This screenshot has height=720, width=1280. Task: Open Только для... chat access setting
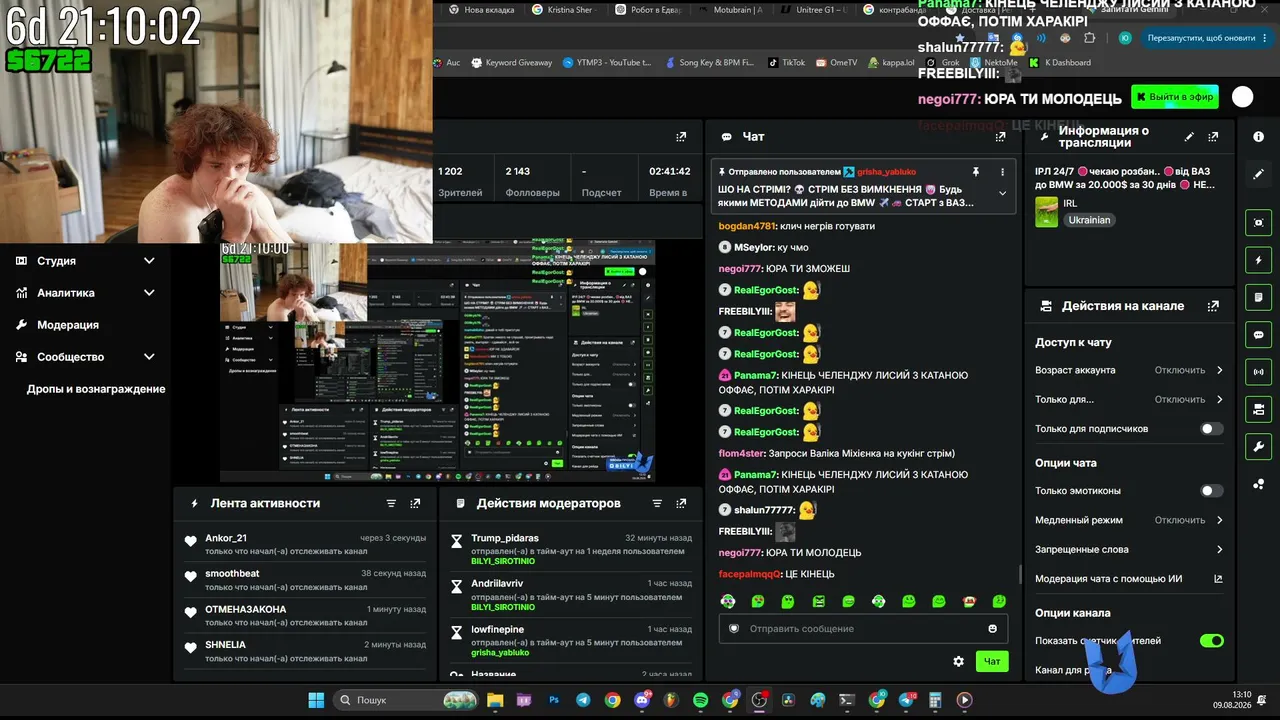click(1129, 400)
